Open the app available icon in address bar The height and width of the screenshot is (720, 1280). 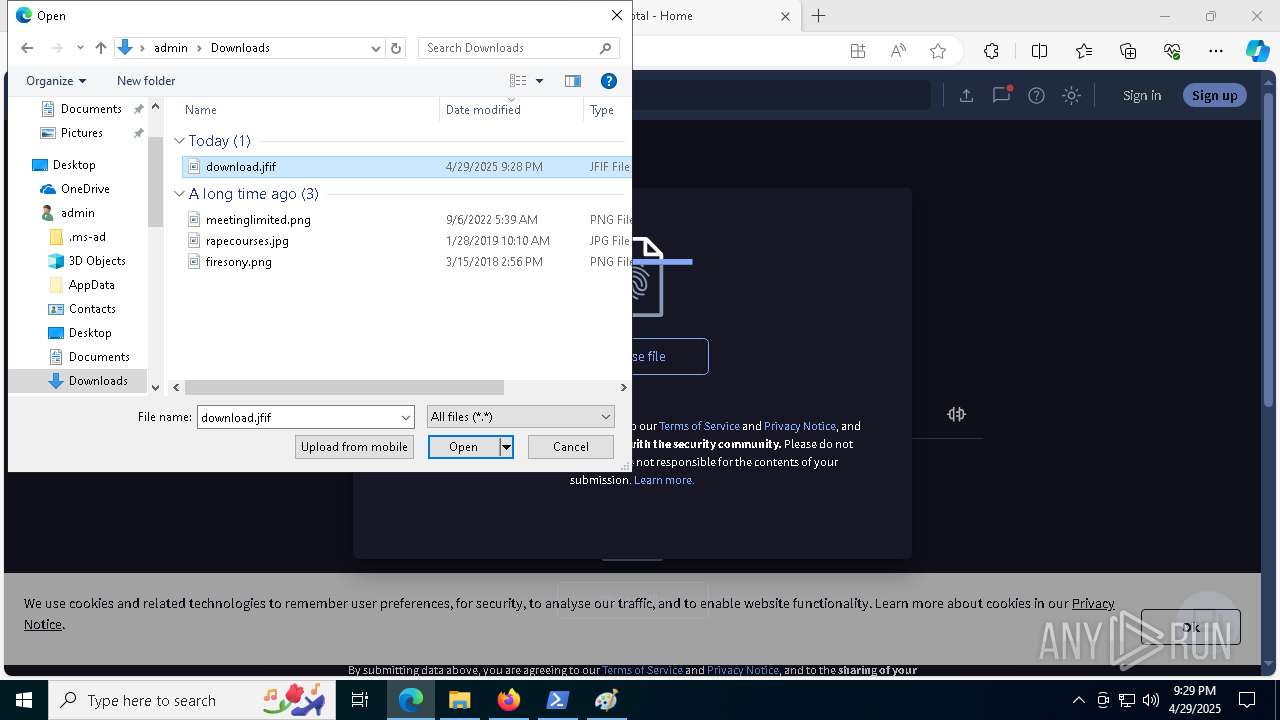(x=857, y=51)
